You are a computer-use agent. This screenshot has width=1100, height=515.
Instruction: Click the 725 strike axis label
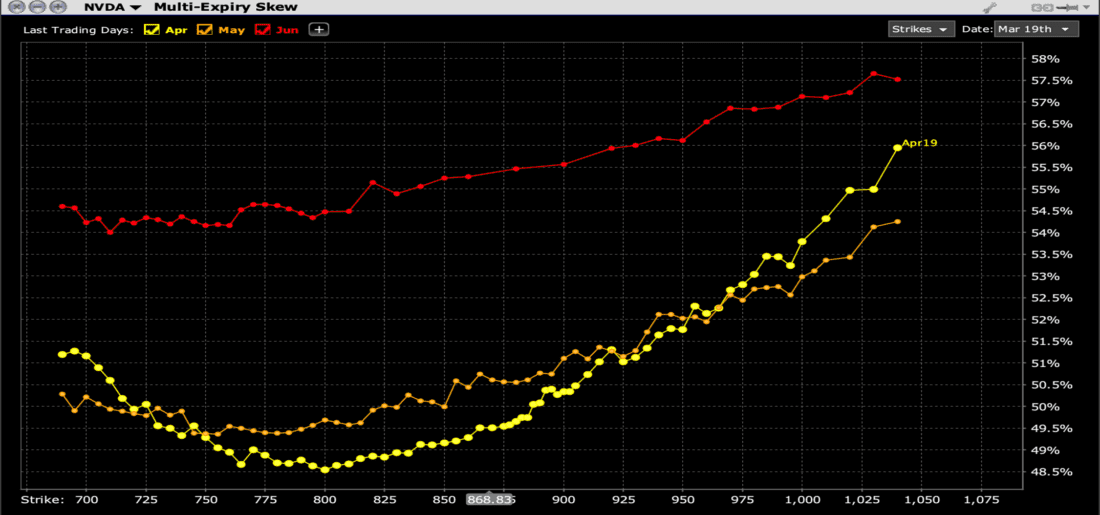pos(146,500)
